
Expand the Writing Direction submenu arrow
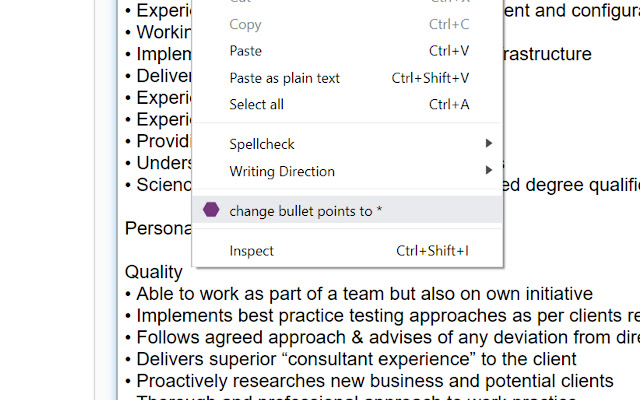click(489, 171)
